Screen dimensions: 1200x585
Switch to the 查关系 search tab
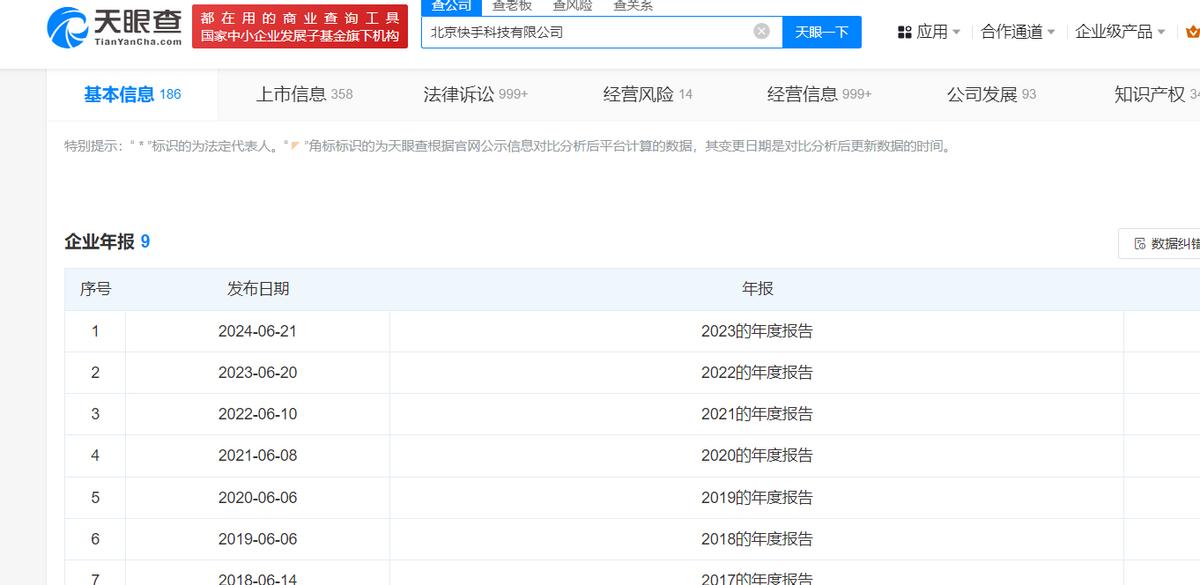pyautogui.click(x=633, y=6)
